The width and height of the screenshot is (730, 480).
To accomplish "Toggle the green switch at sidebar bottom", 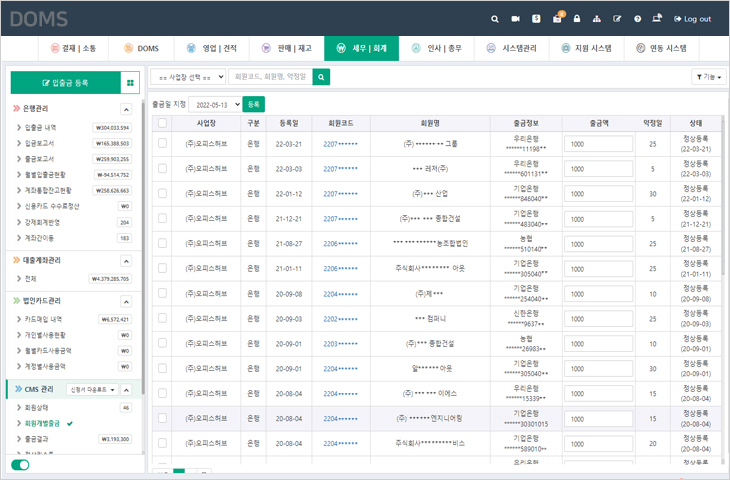I will [20, 465].
